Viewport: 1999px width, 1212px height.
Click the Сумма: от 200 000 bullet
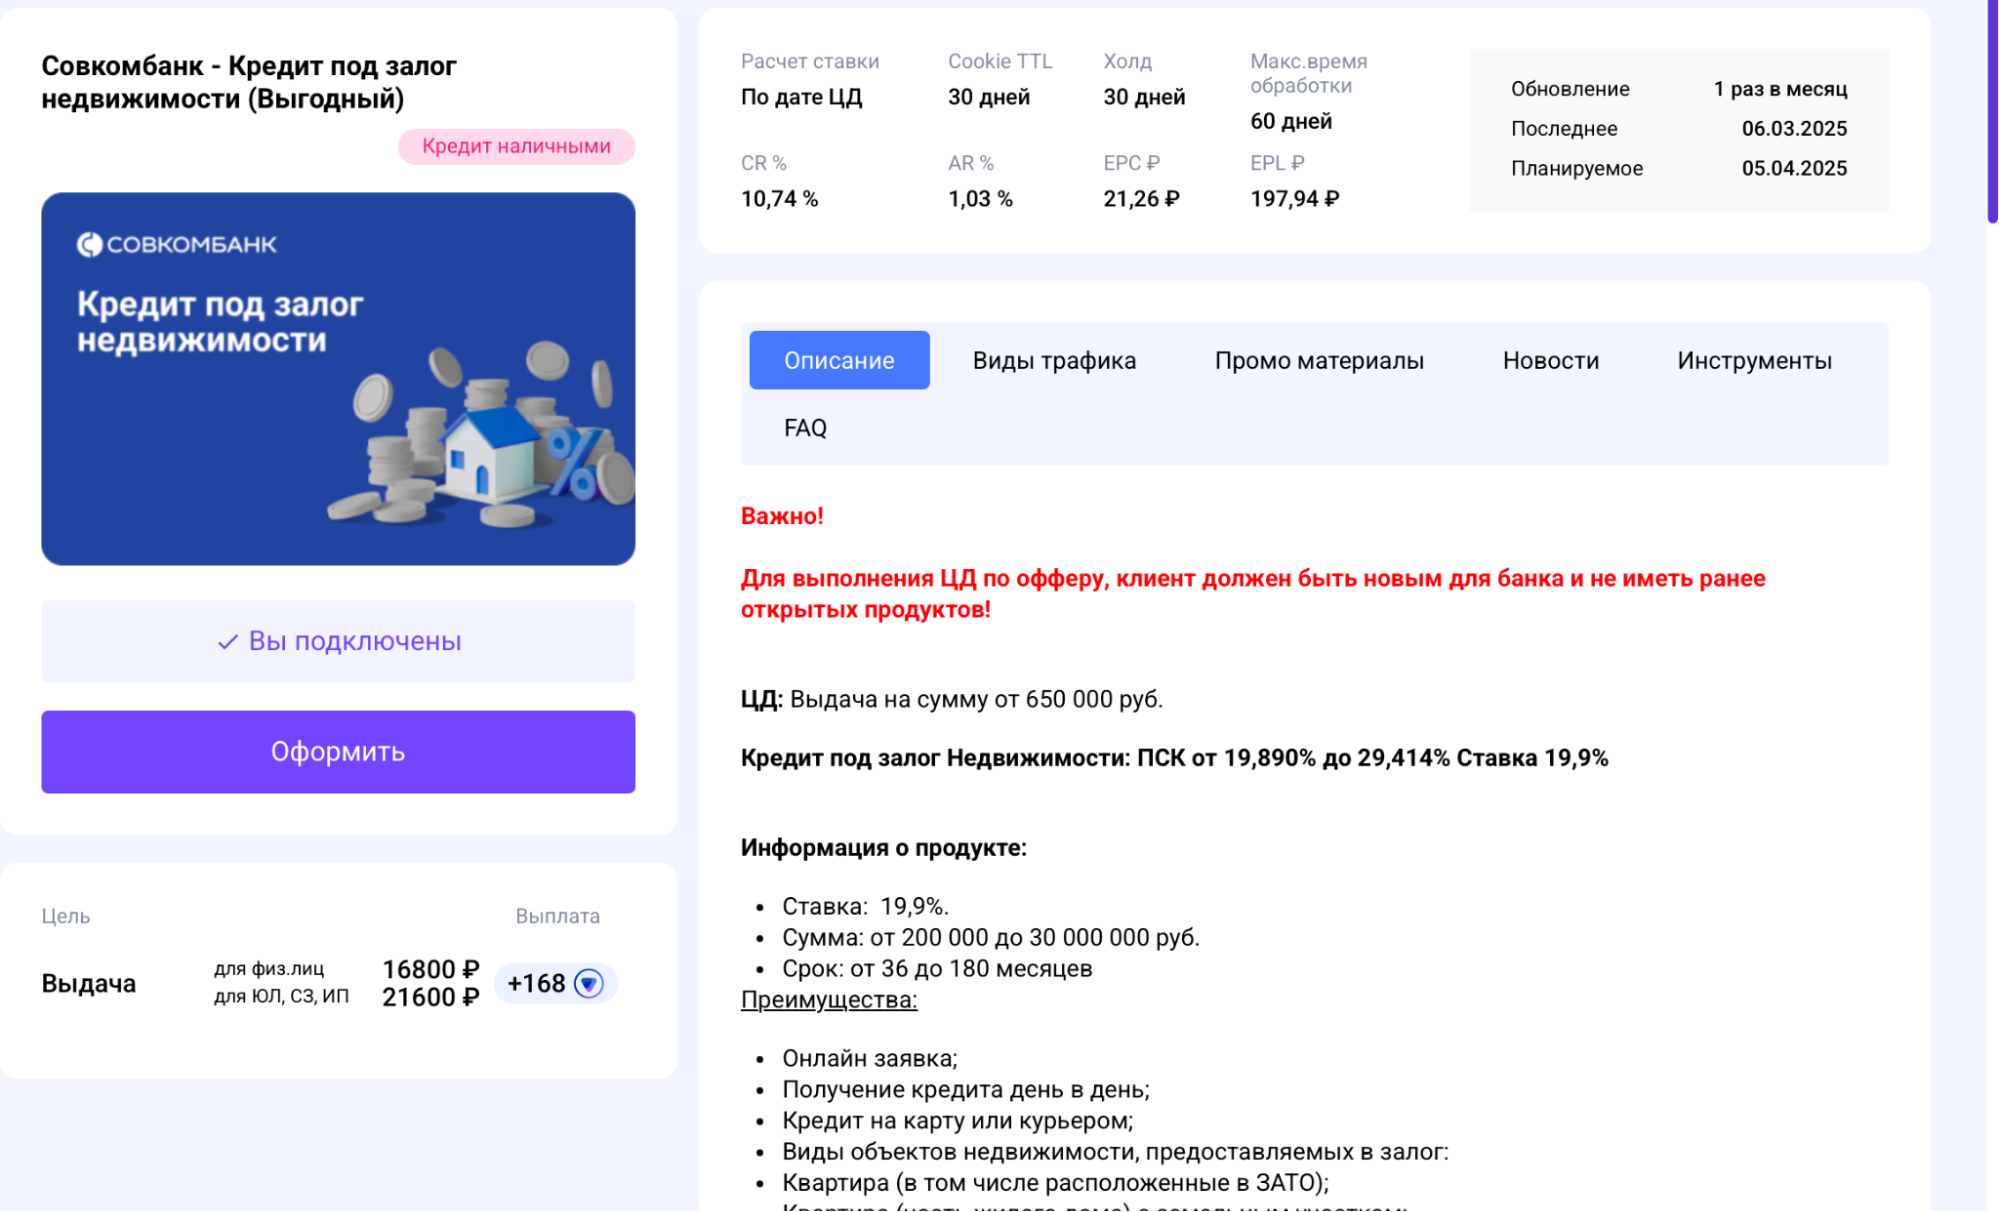click(990, 938)
